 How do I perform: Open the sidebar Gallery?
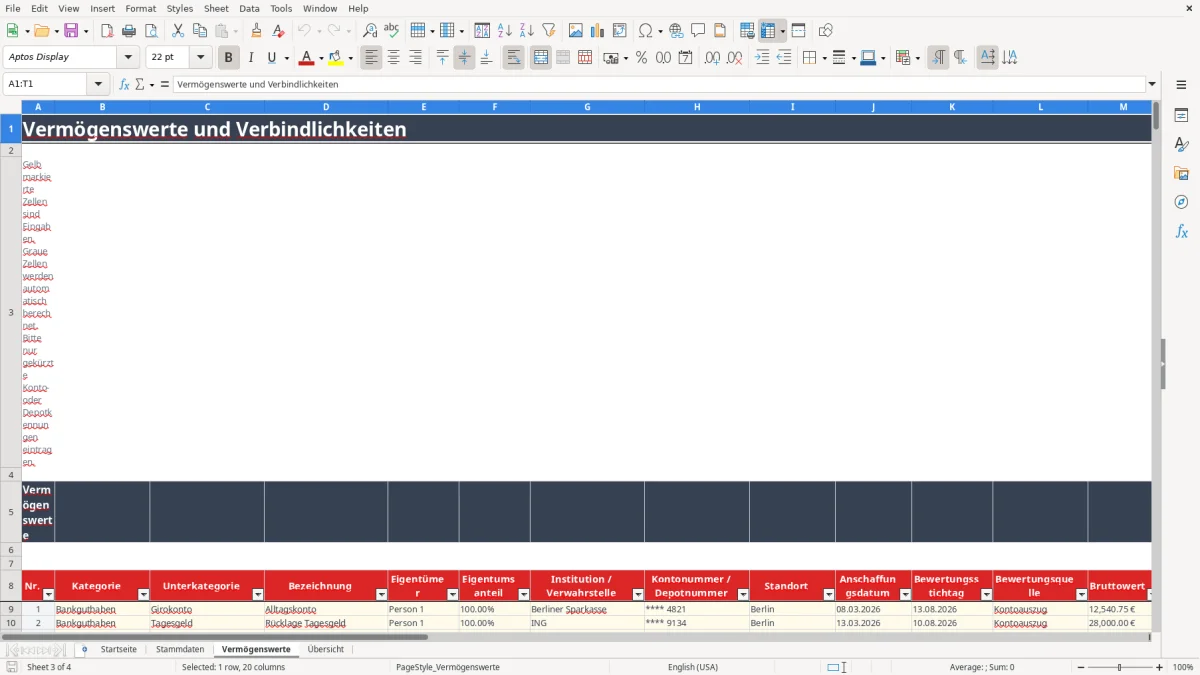[1181, 173]
